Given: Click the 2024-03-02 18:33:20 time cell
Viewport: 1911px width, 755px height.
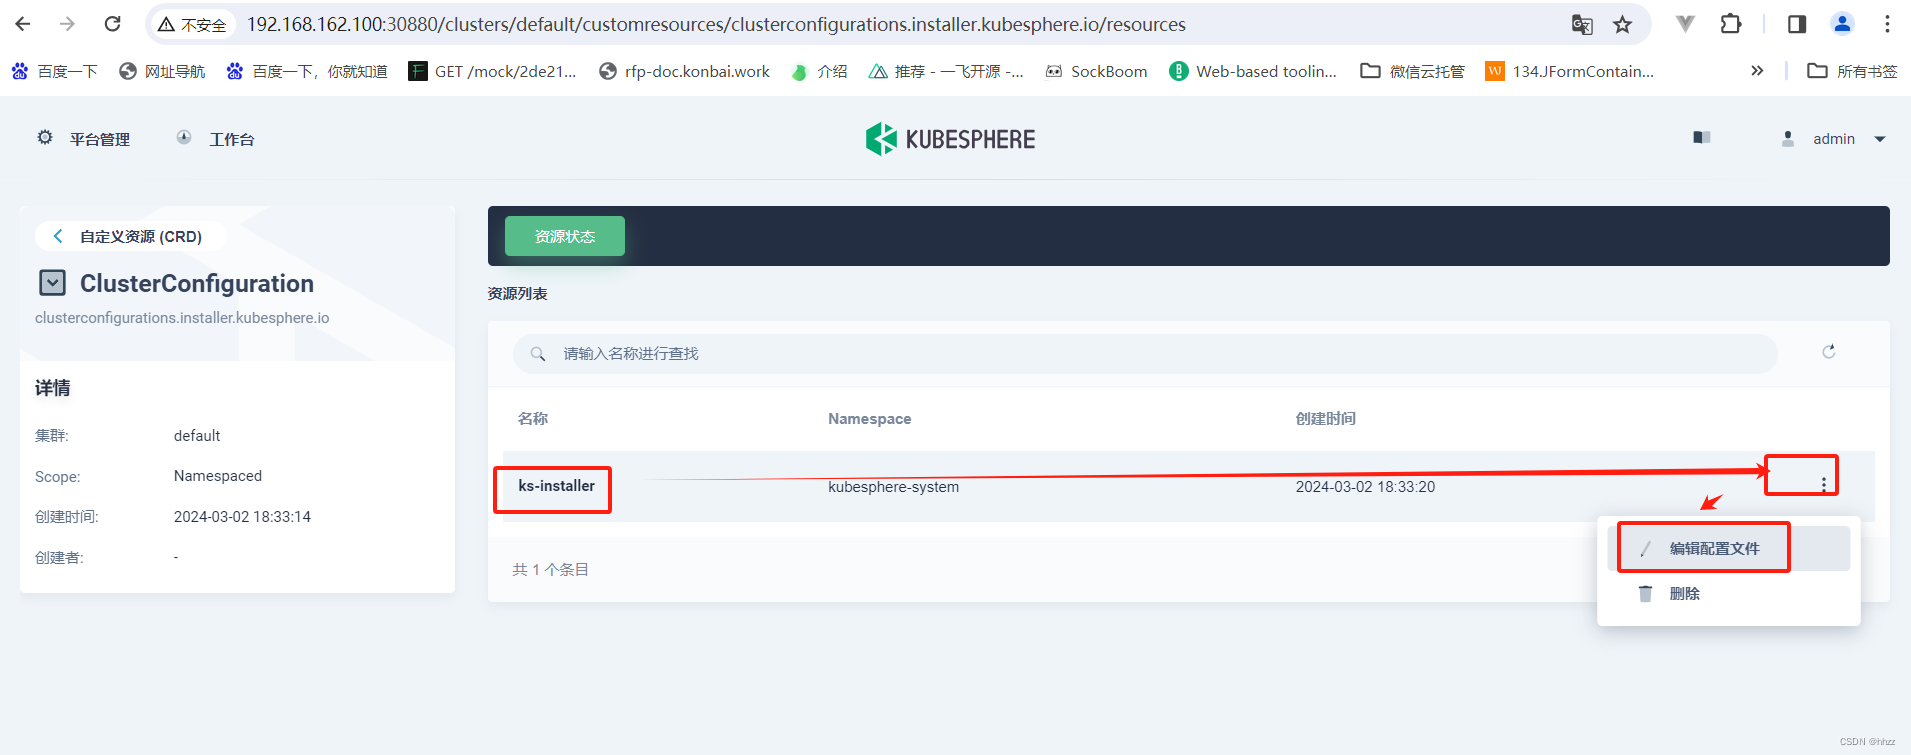Looking at the screenshot, I should click(1365, 487).
